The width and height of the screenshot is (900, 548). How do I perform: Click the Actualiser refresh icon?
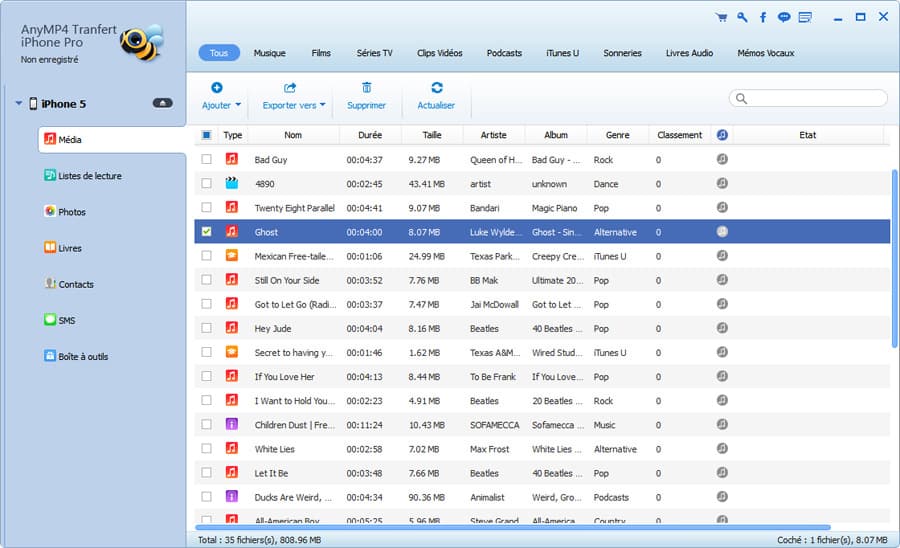pos(437,87)
